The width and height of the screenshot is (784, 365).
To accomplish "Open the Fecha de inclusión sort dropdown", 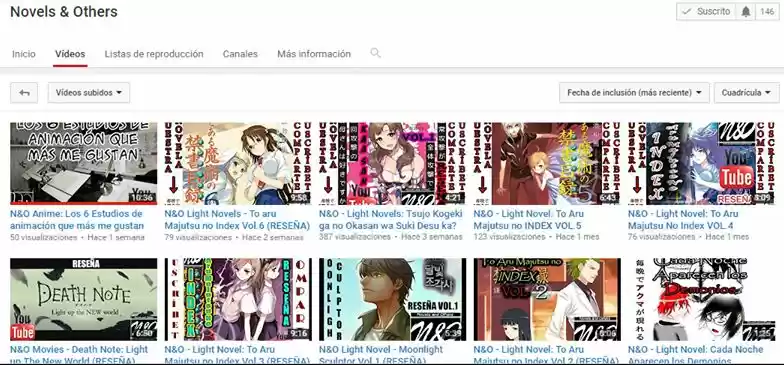I will click(634, 92).
